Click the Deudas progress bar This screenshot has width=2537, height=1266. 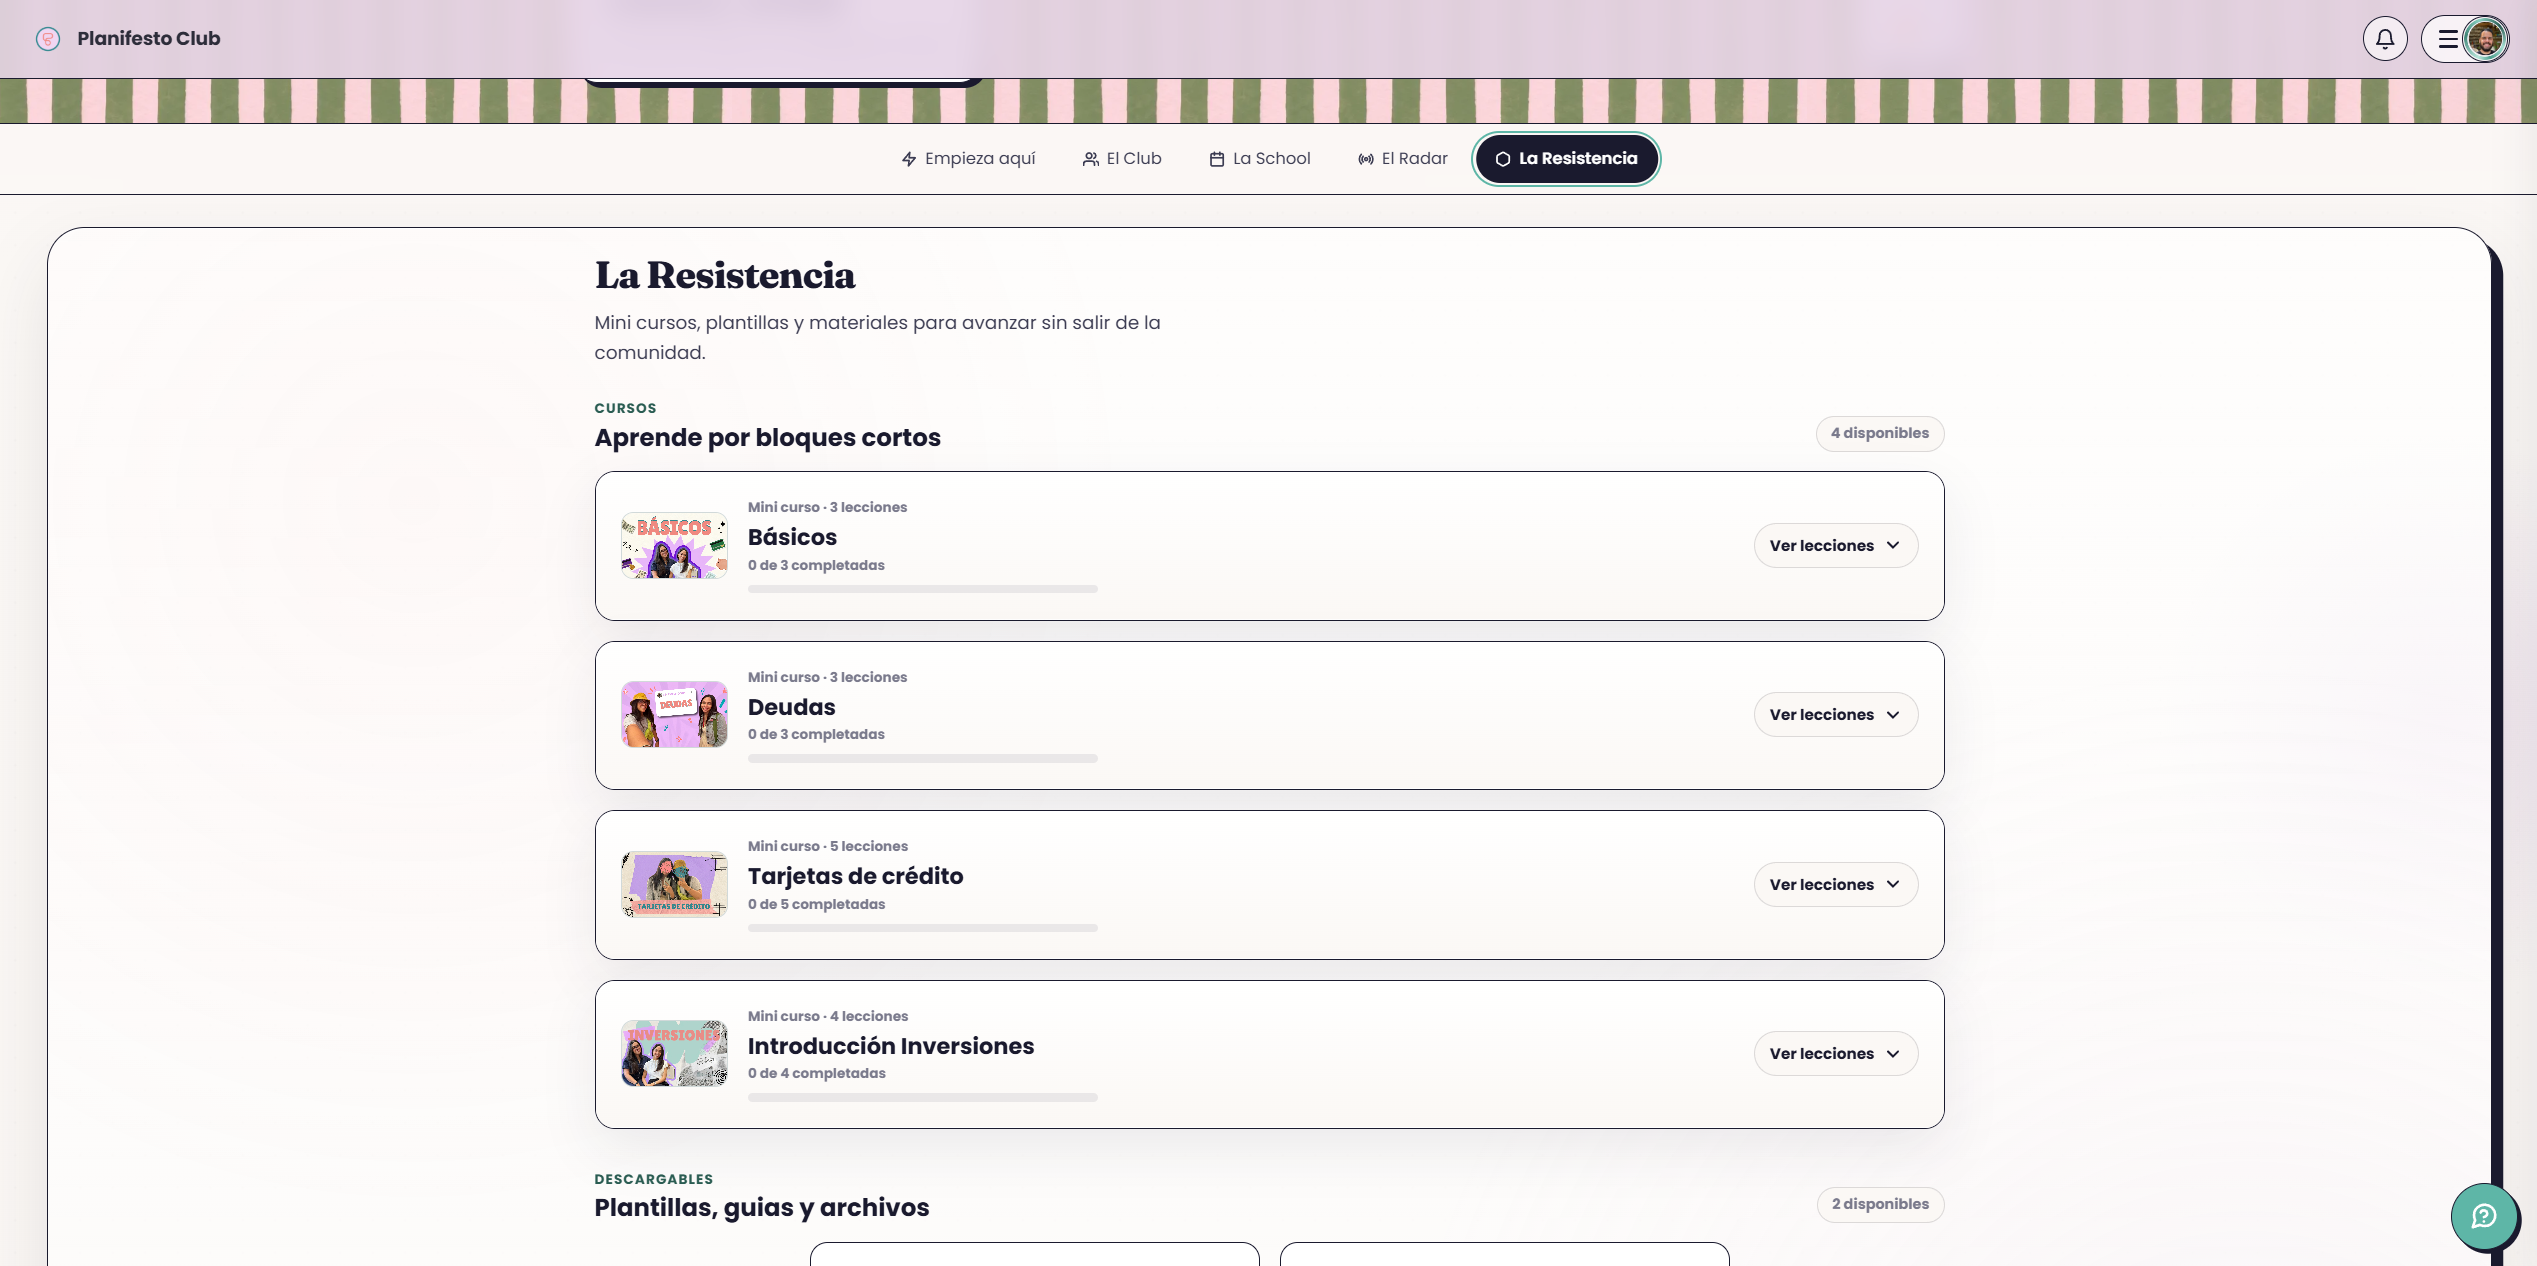click(923, 759)
